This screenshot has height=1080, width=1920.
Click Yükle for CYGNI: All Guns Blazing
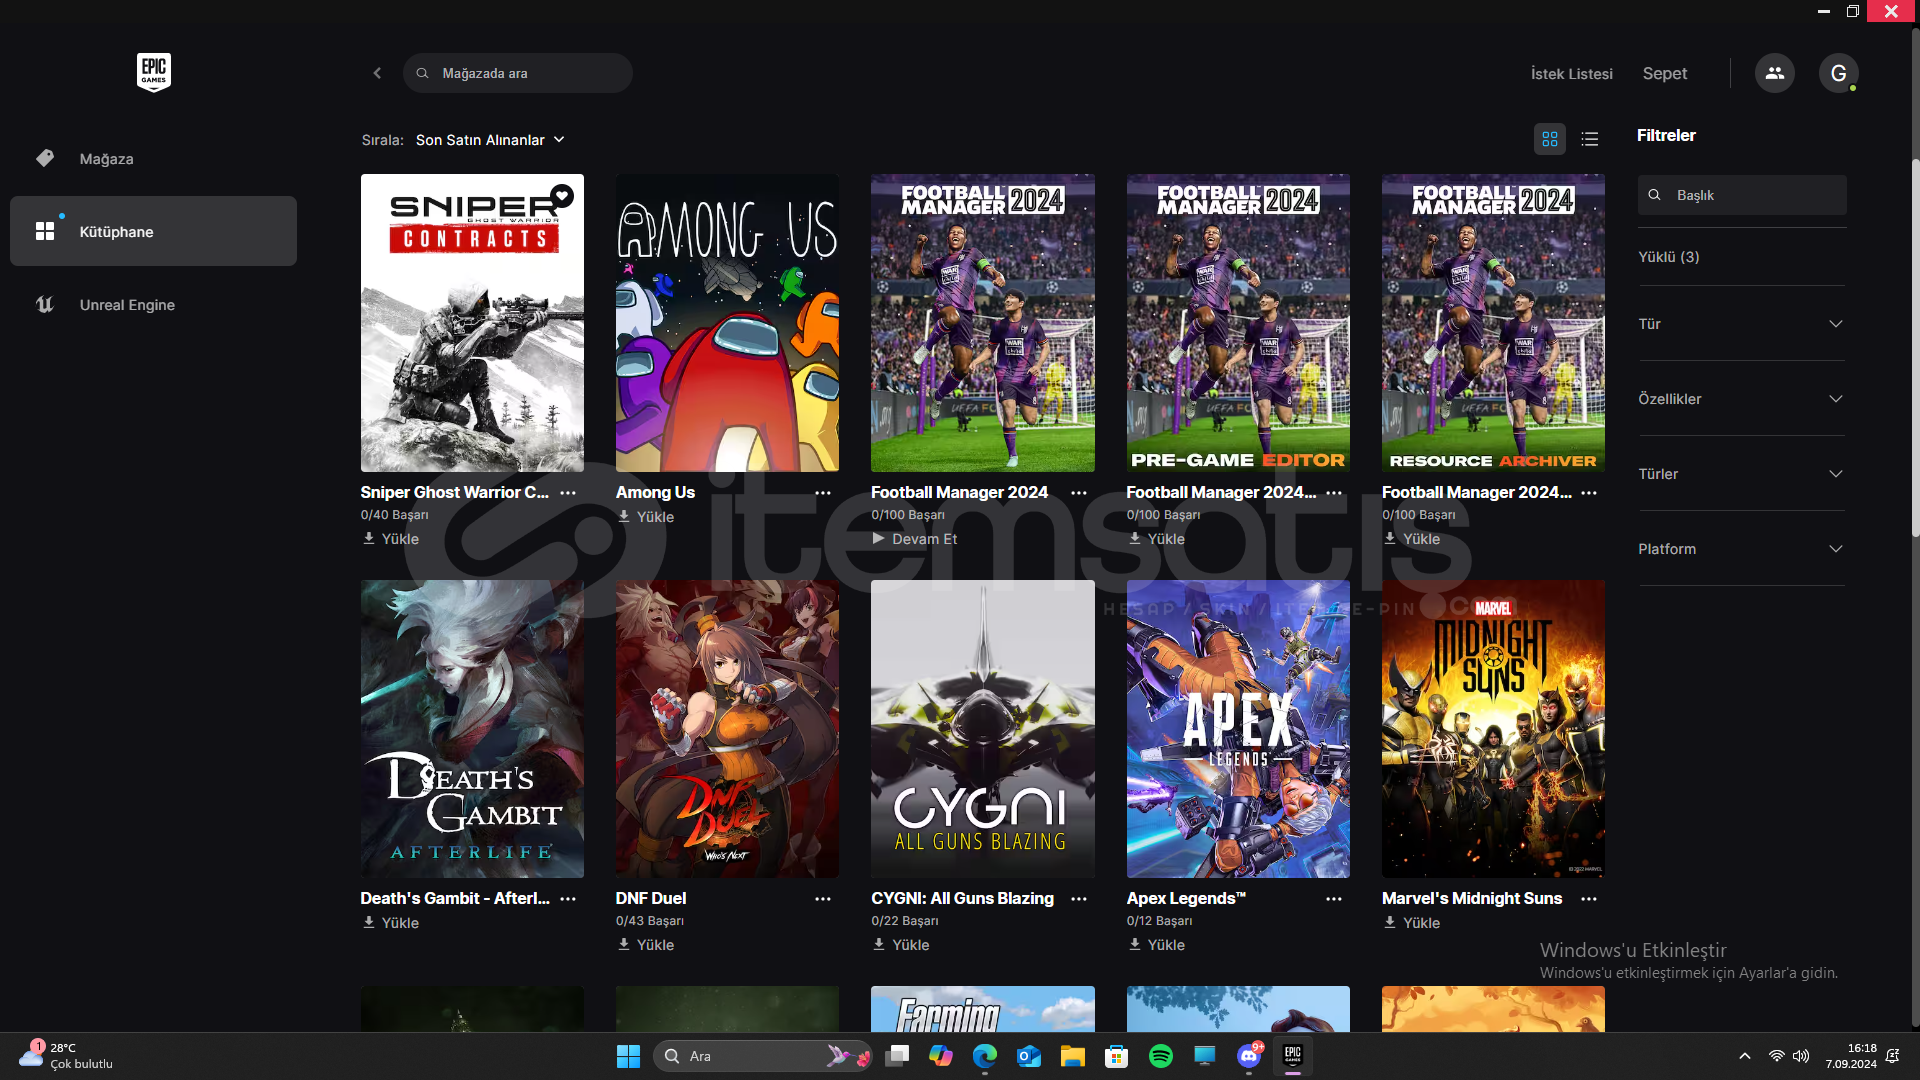(x=901, y=945)
